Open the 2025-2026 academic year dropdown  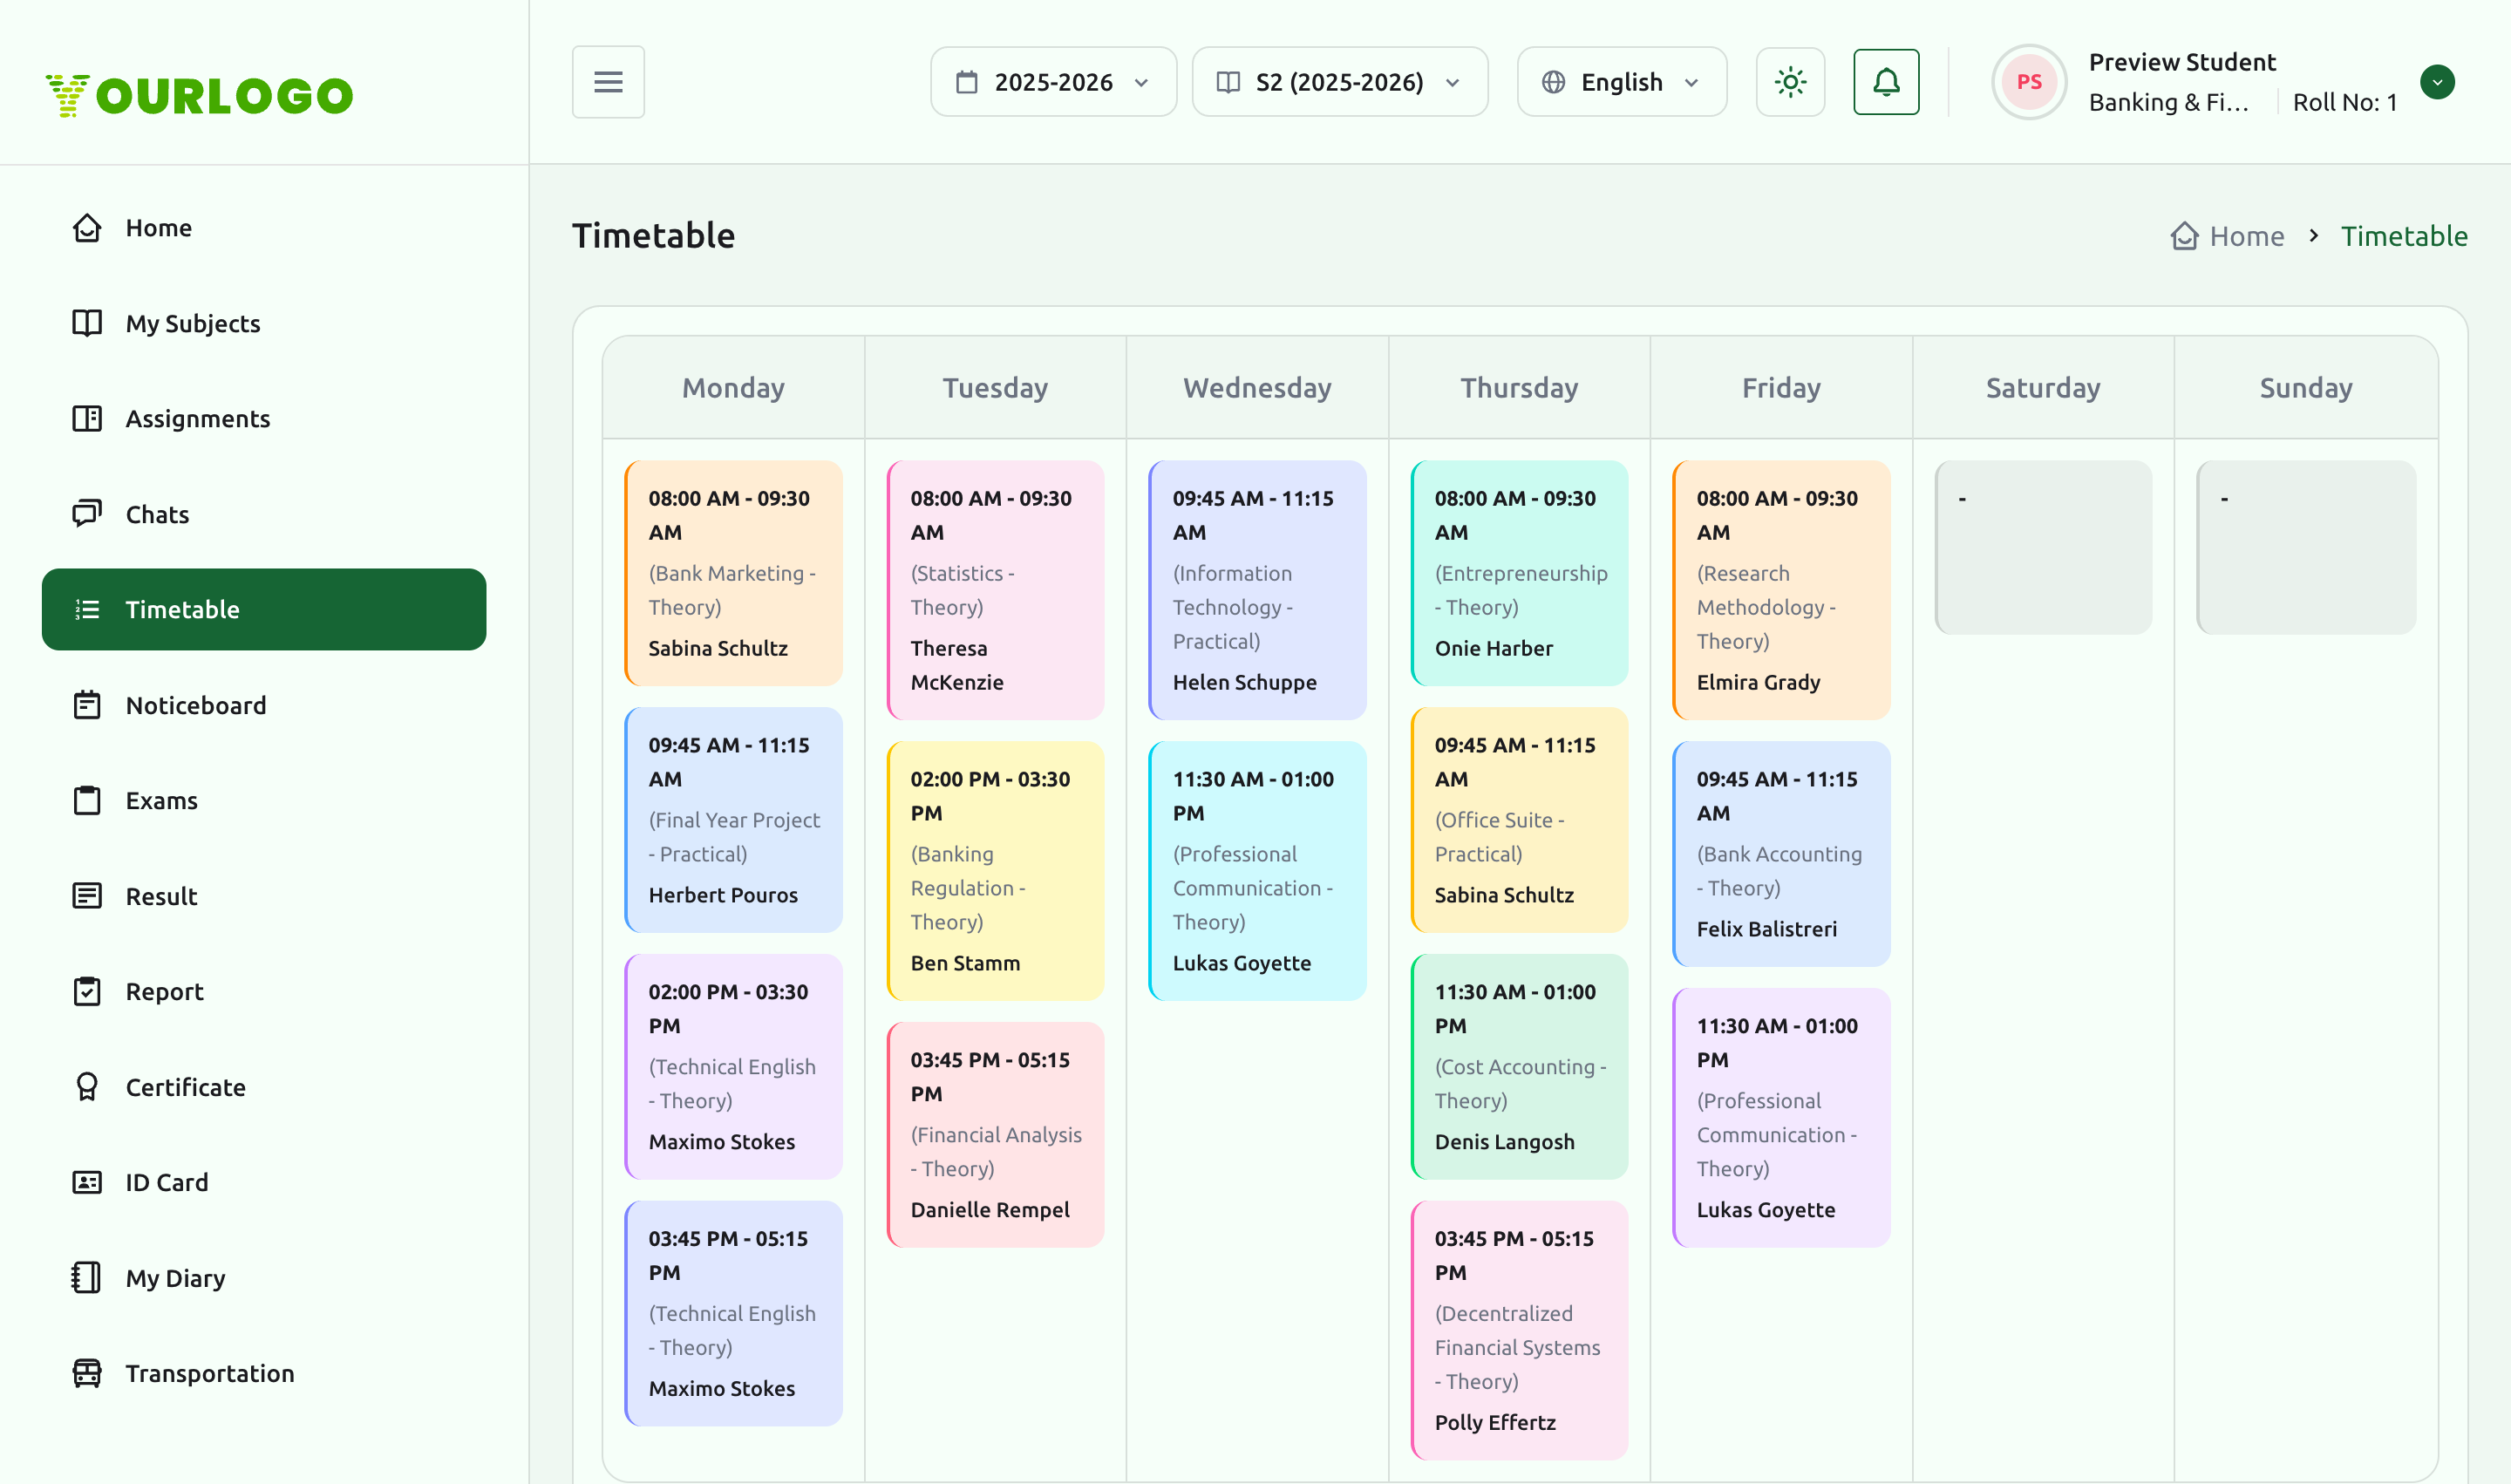tap(1053, 82)
